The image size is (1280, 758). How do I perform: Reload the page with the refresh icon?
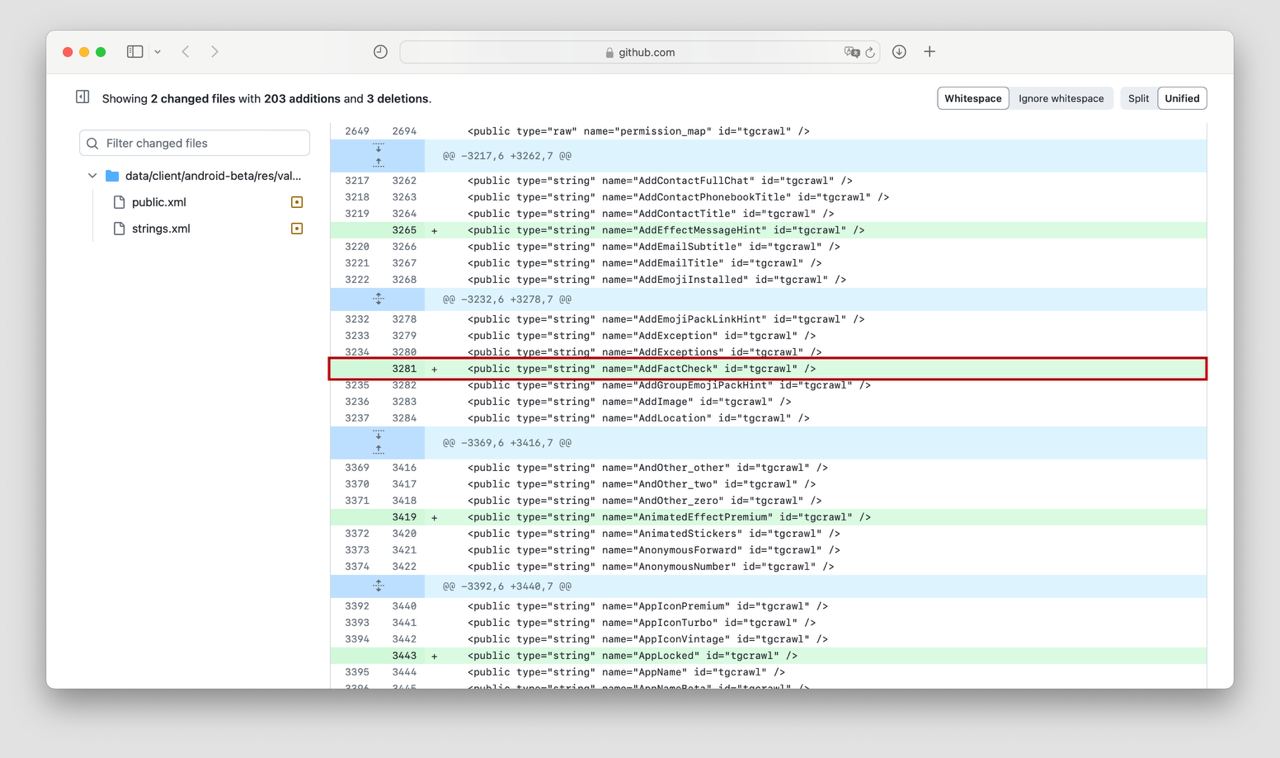click(870, 52)
